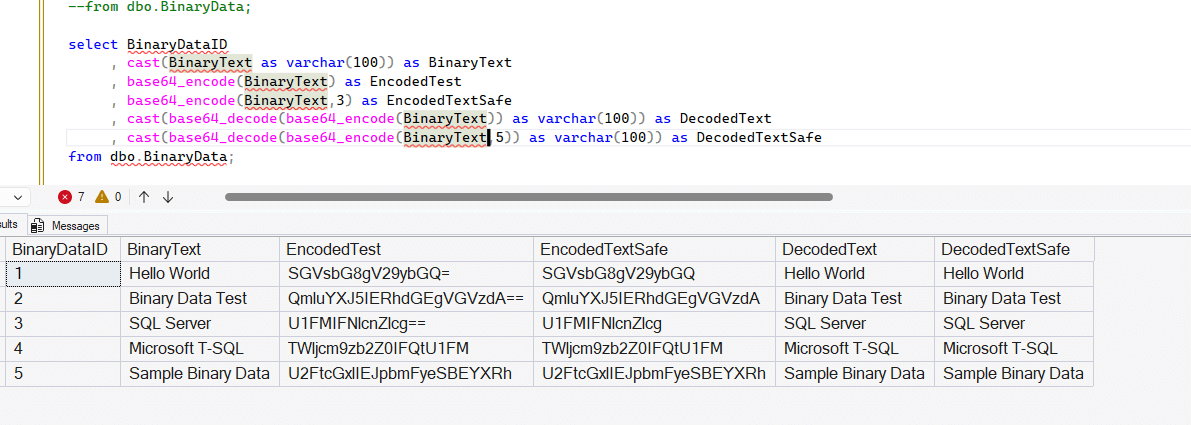Click final 'from dbo.BinaryData;' line in editor
1191x425 pixels.
151,156
